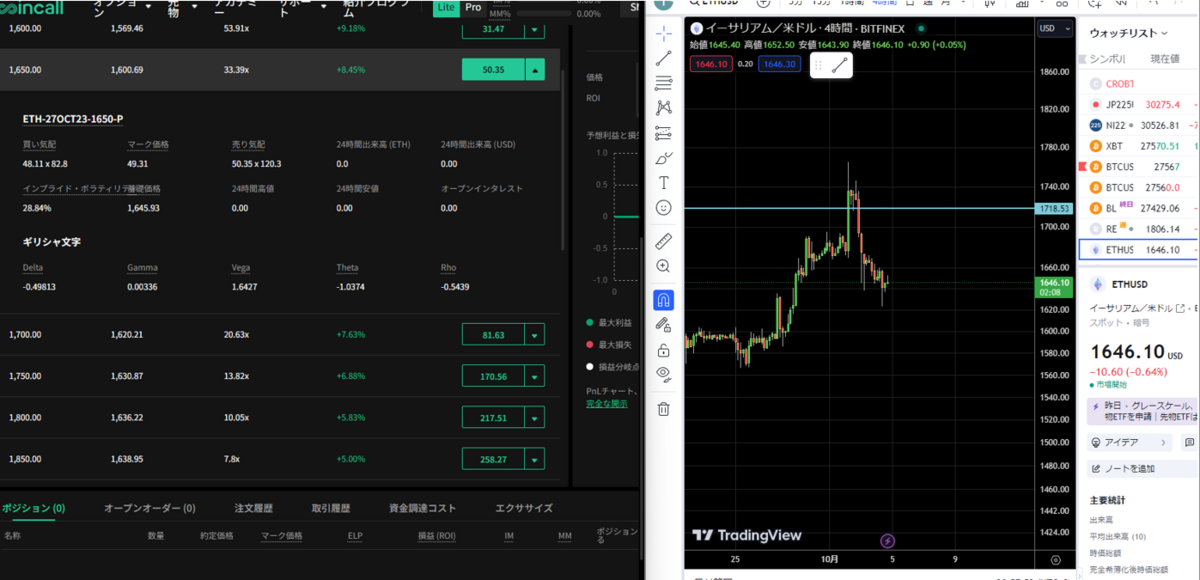1200x580 pixels.
Task: Open chart settings gear at bottom-right axis
Action: pos(1055,560)
